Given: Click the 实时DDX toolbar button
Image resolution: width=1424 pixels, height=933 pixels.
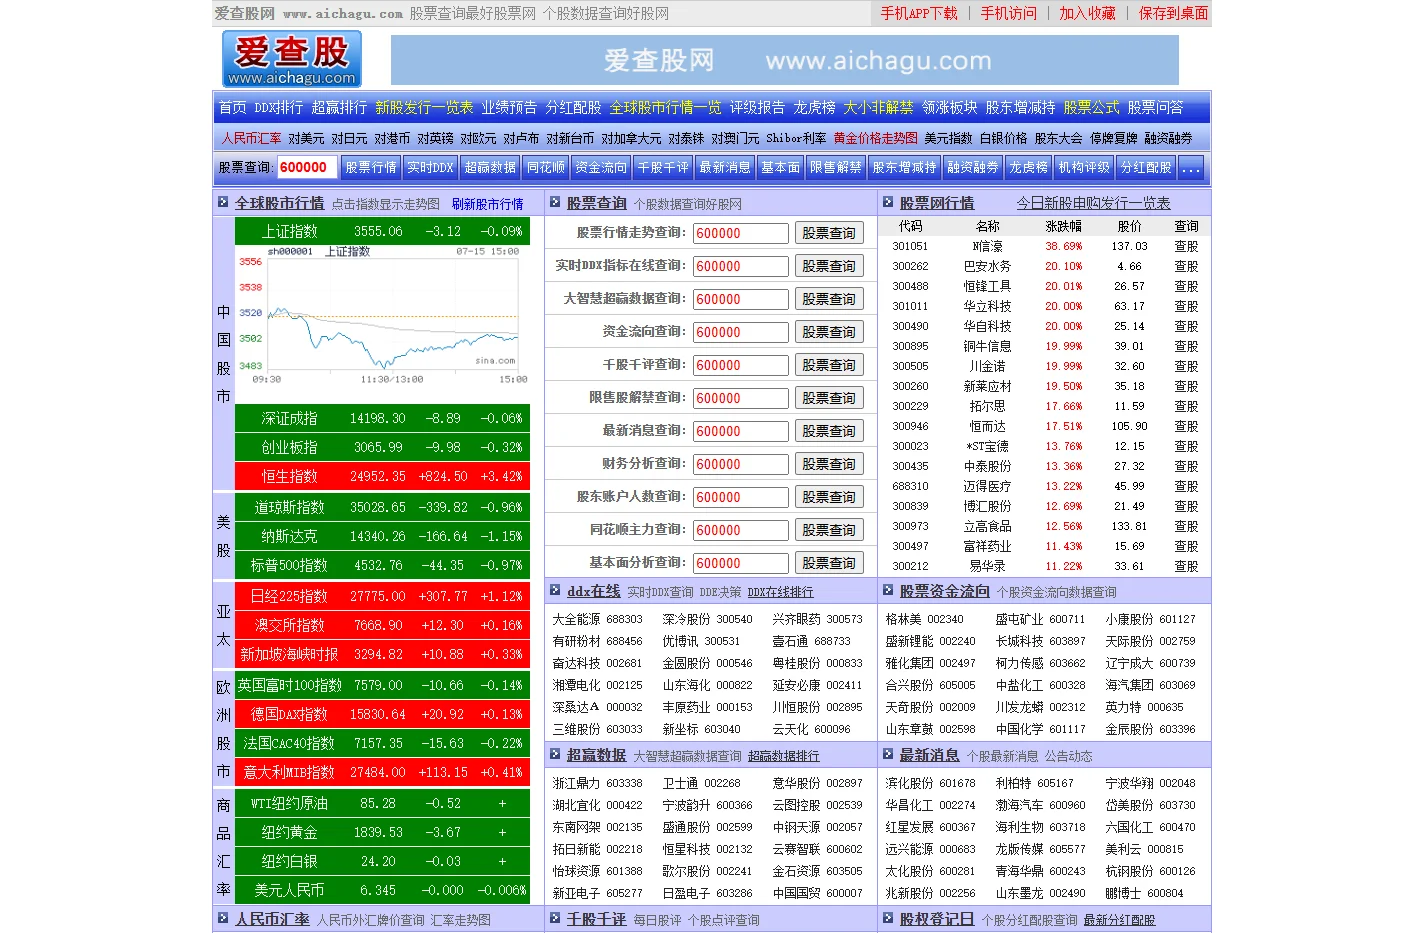Looking at the screenshot, I should point(430,168).
